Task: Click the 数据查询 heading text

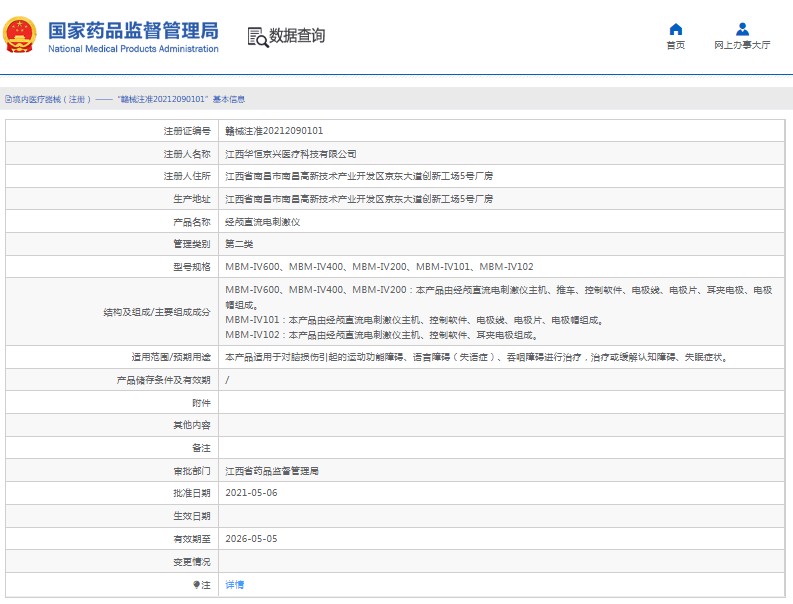Action: click(297, 36)
